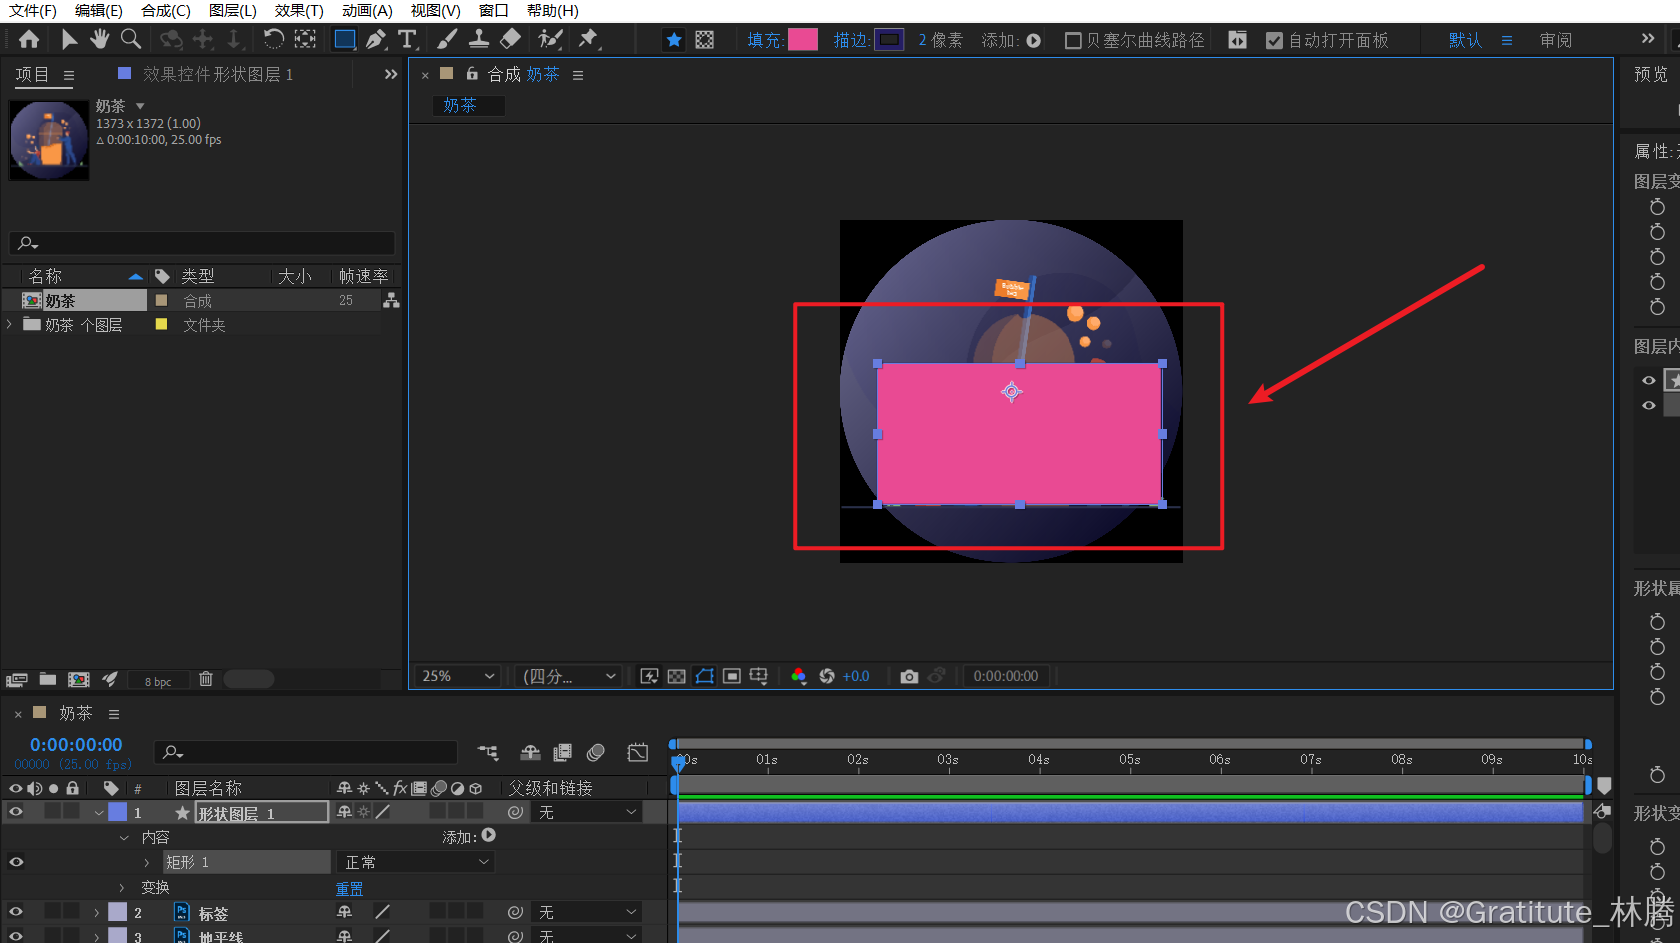The width and height of the screenshot is (1680, 943).
Task: Click the reset exposure aperture icon
Action: click(x=827, y=676)
